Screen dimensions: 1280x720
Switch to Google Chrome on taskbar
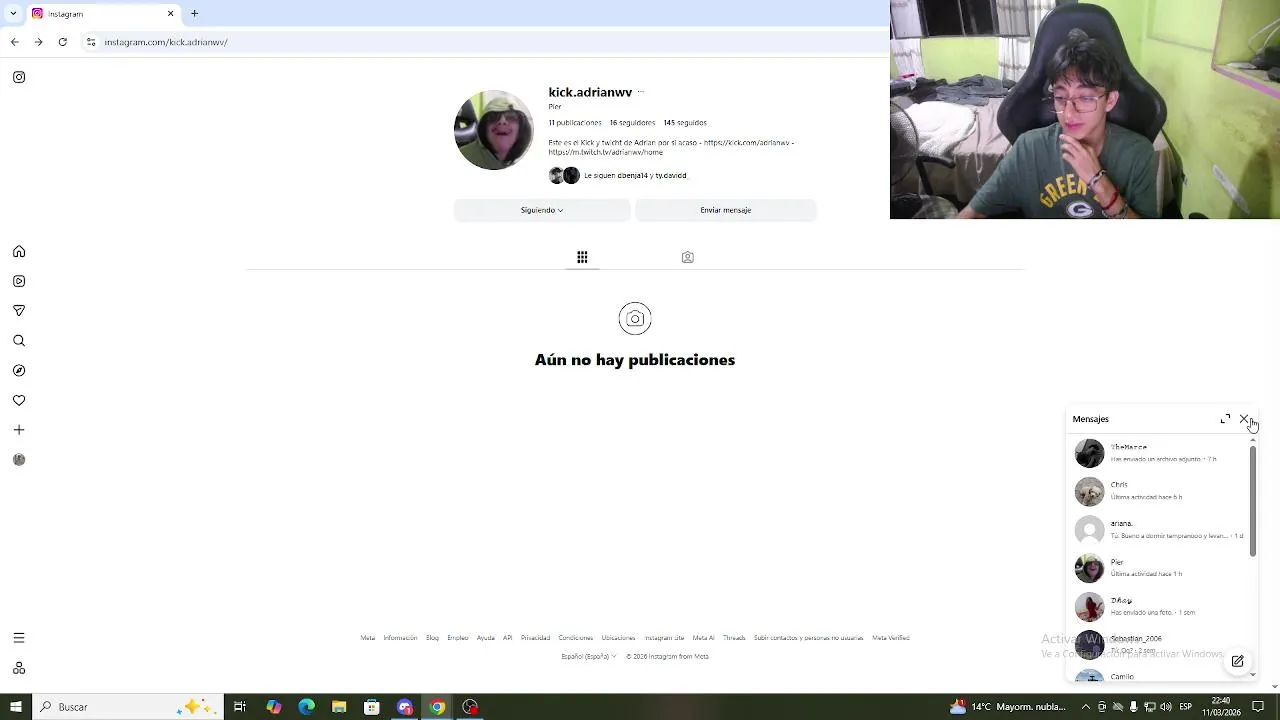(437, 707)
